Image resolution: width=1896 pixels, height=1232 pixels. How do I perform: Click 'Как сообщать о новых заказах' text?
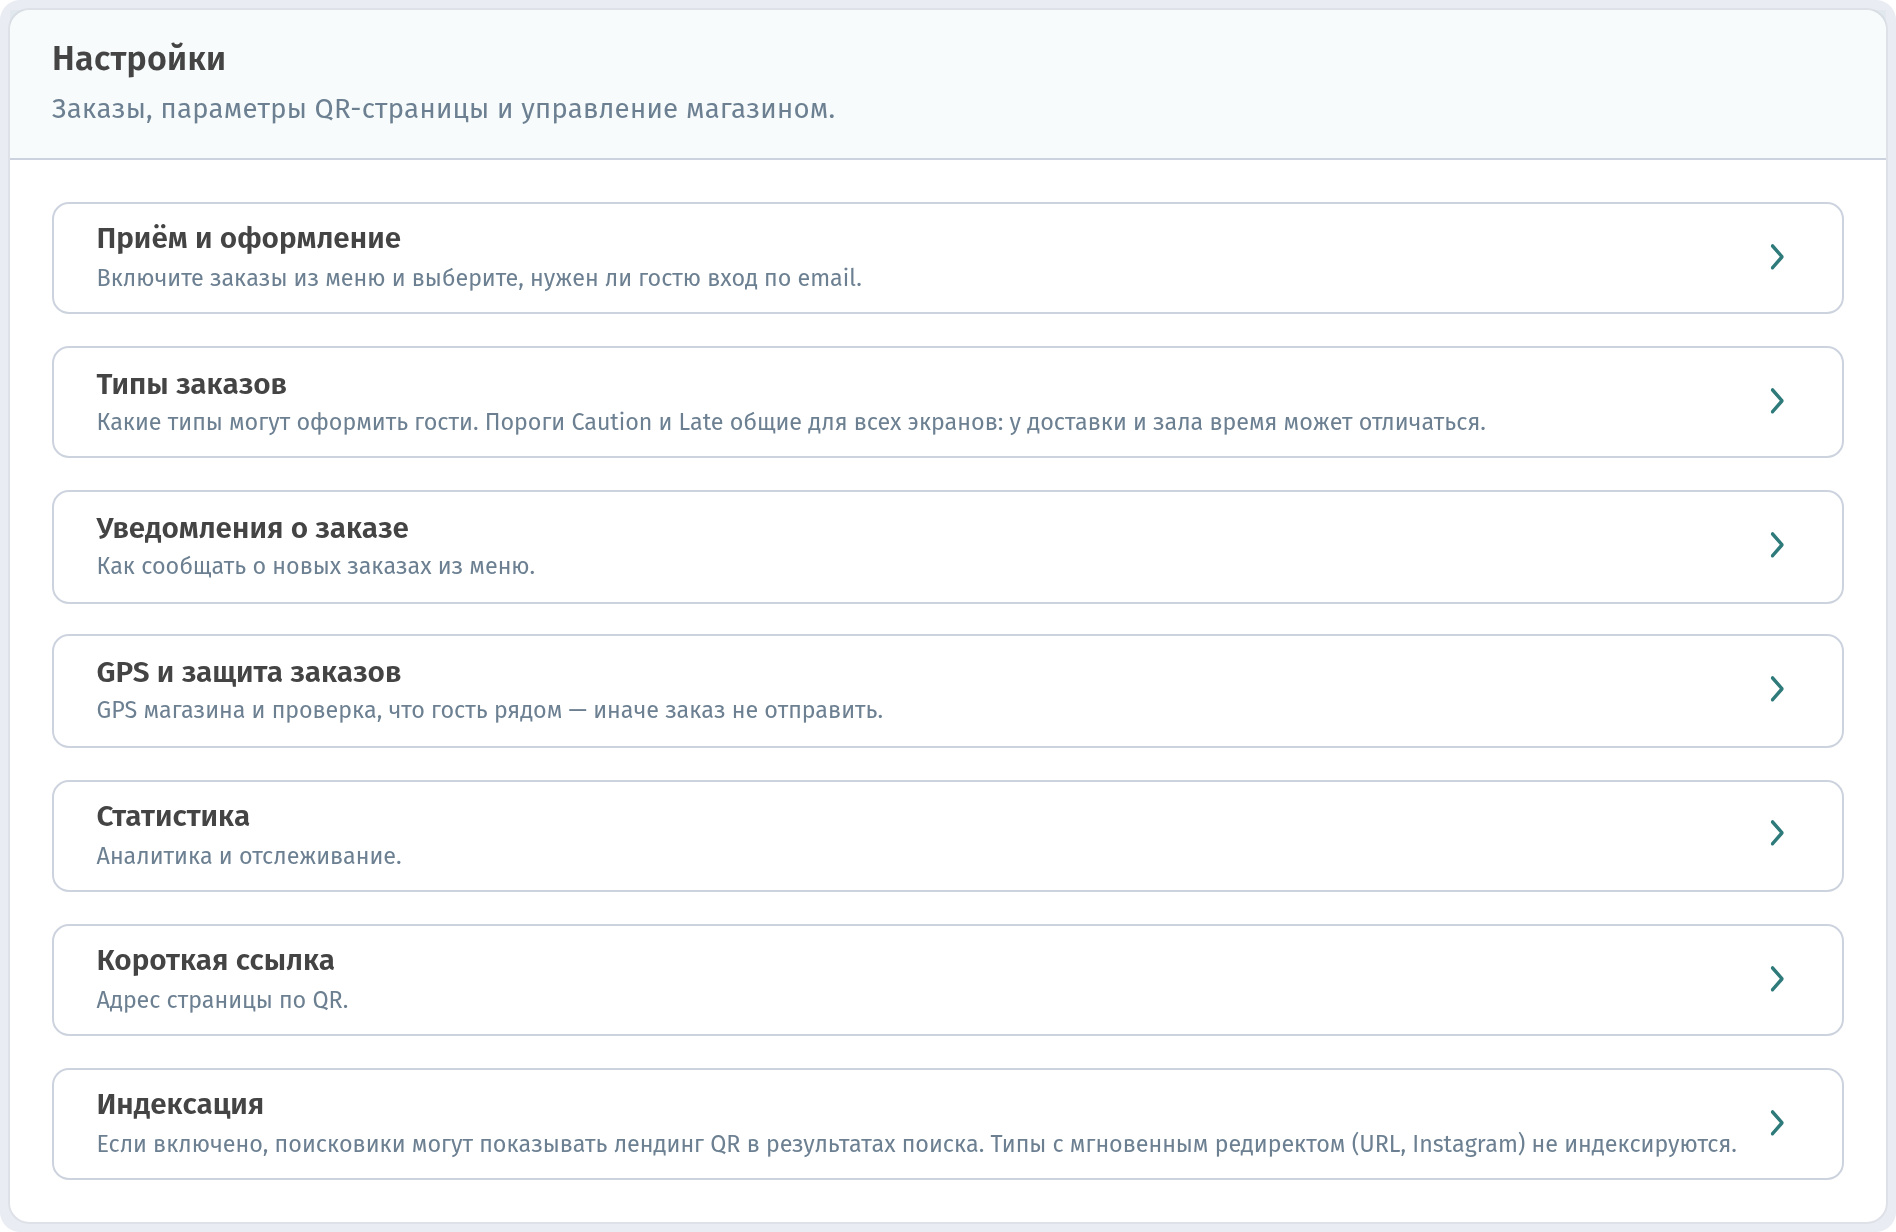click(315, 566)
